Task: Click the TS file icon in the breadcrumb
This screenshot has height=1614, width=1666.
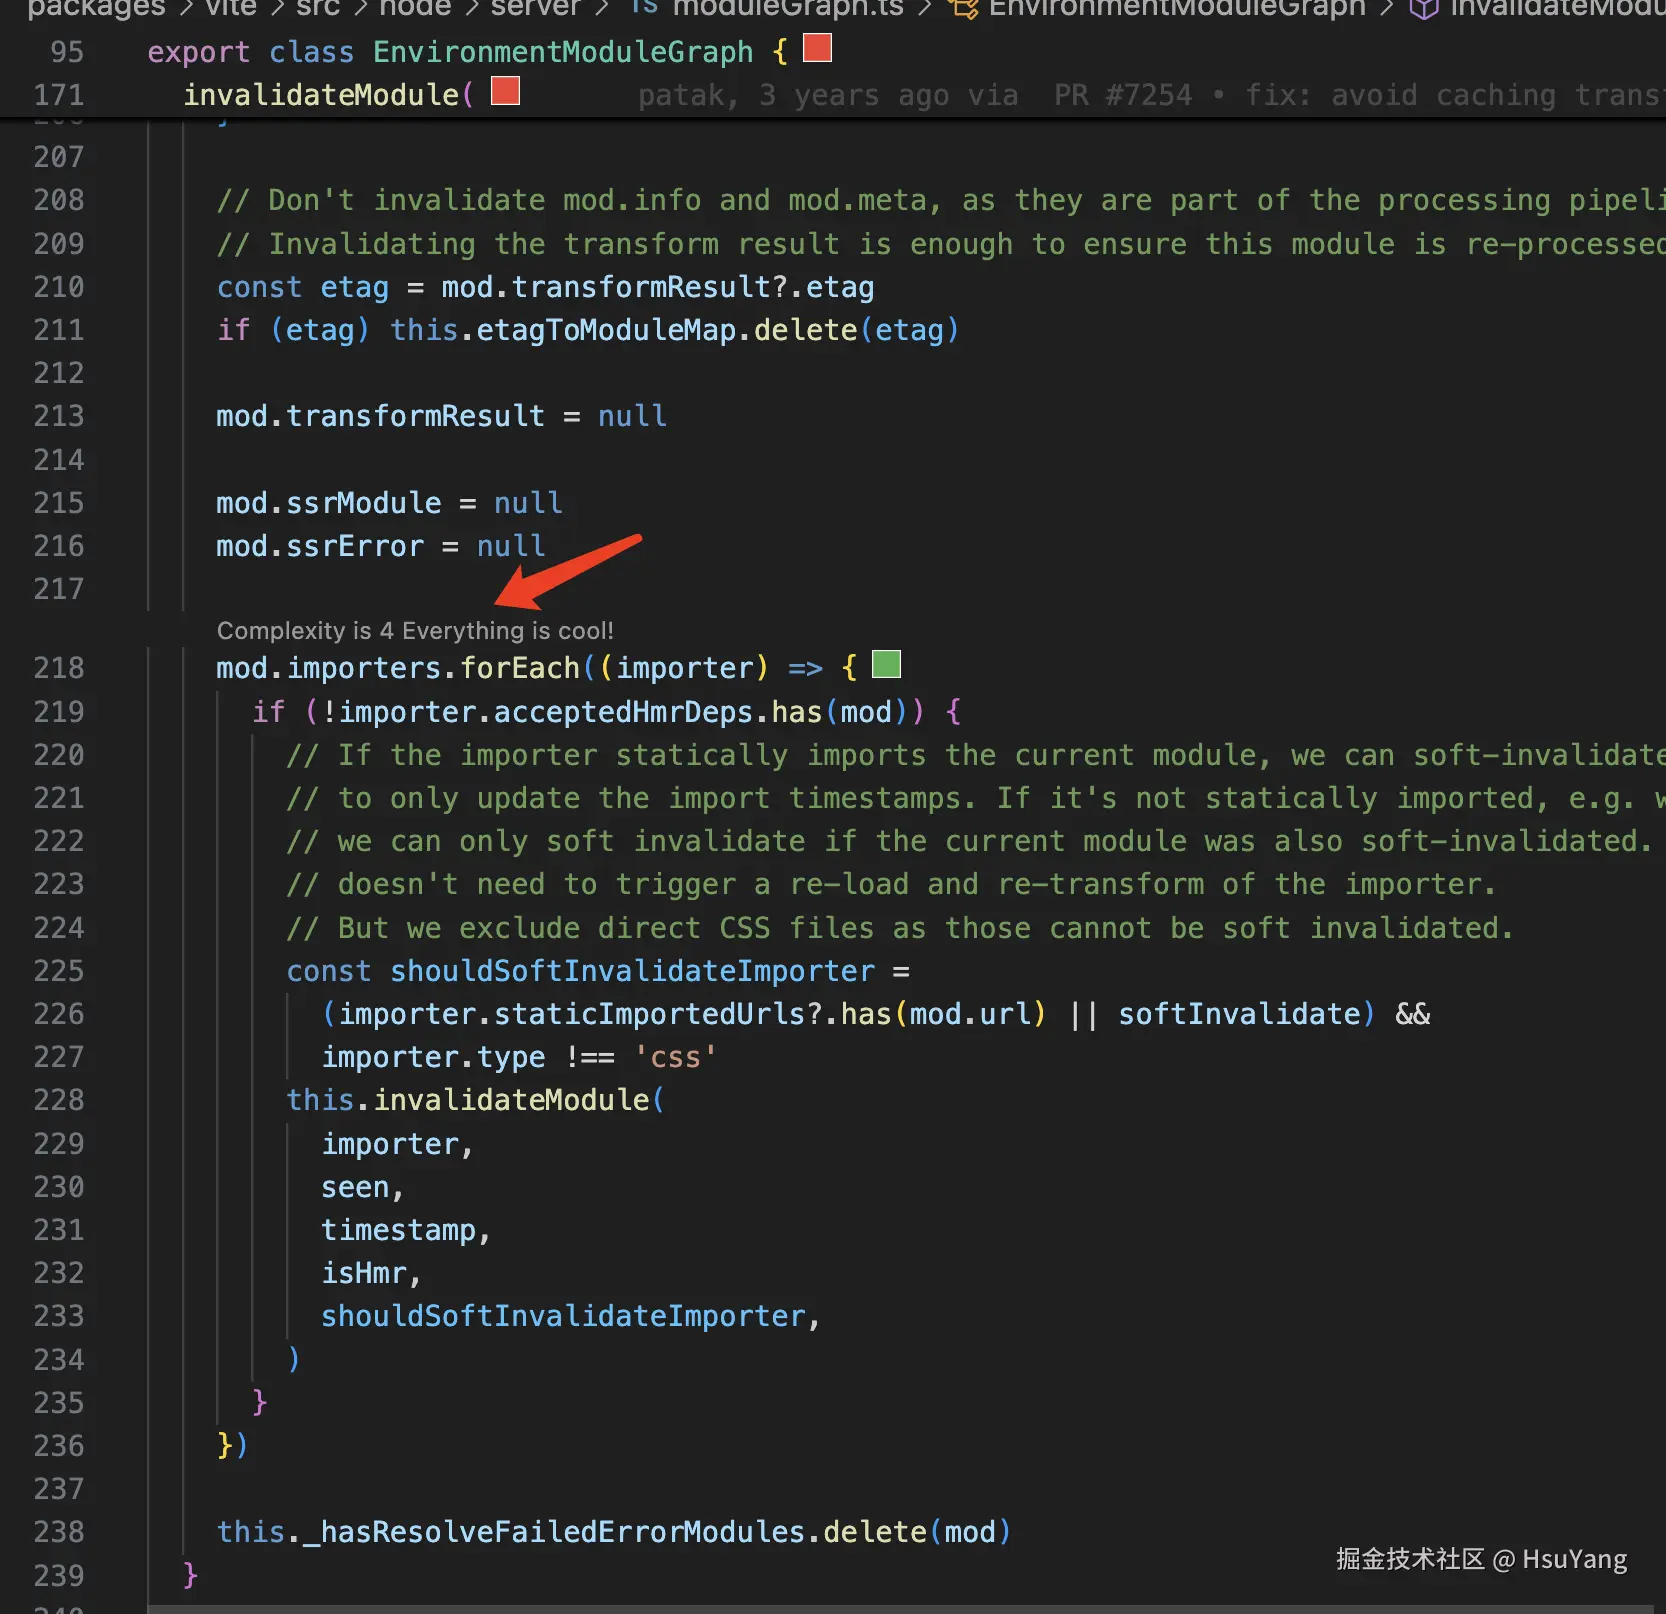Action: pos(644,8)
